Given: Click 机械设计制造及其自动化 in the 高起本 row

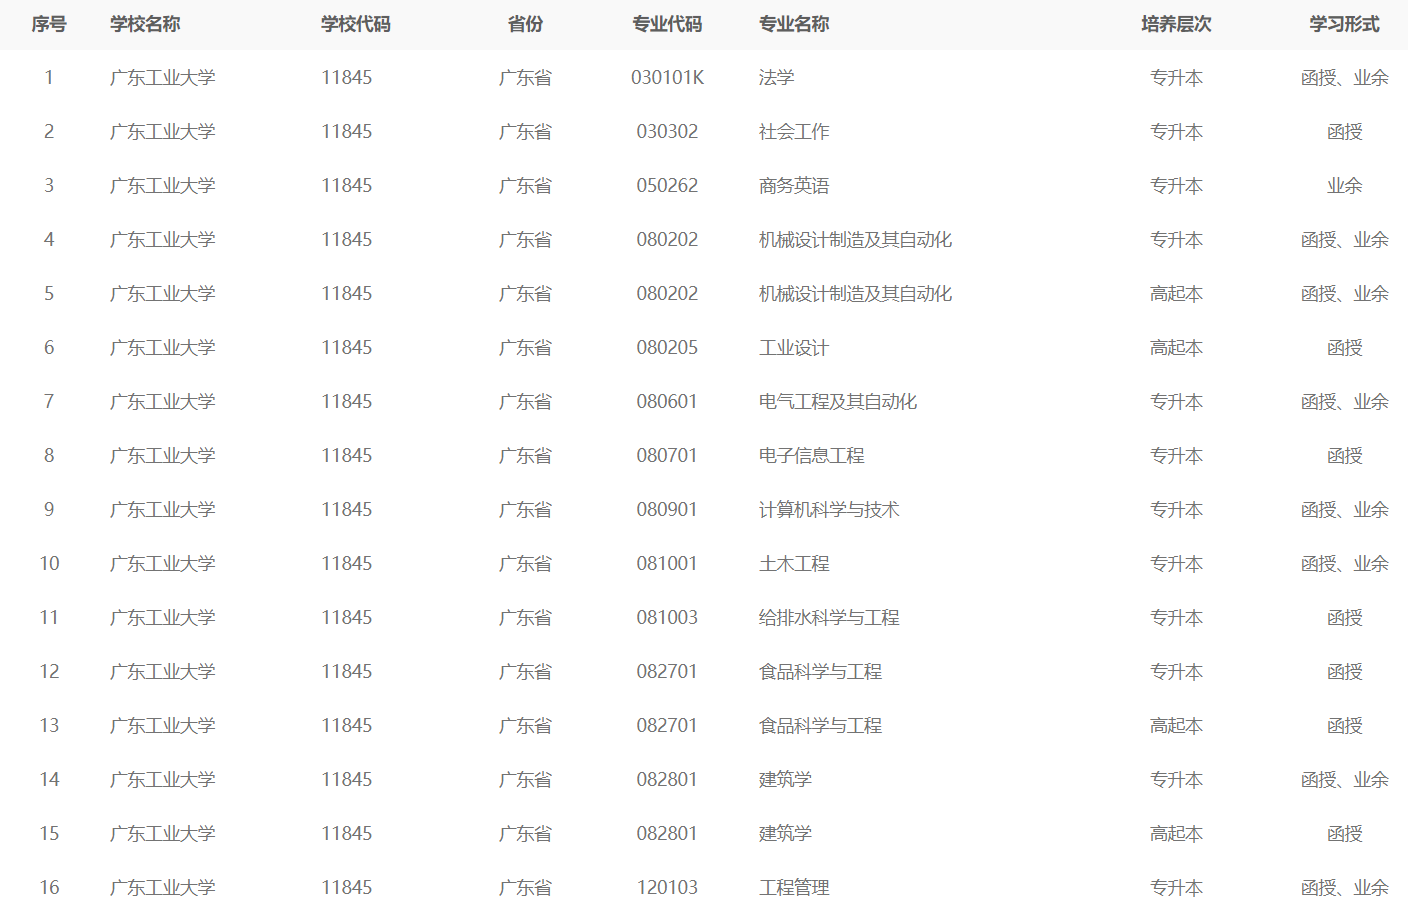Looking at the screenshot, I should (855, 294).
